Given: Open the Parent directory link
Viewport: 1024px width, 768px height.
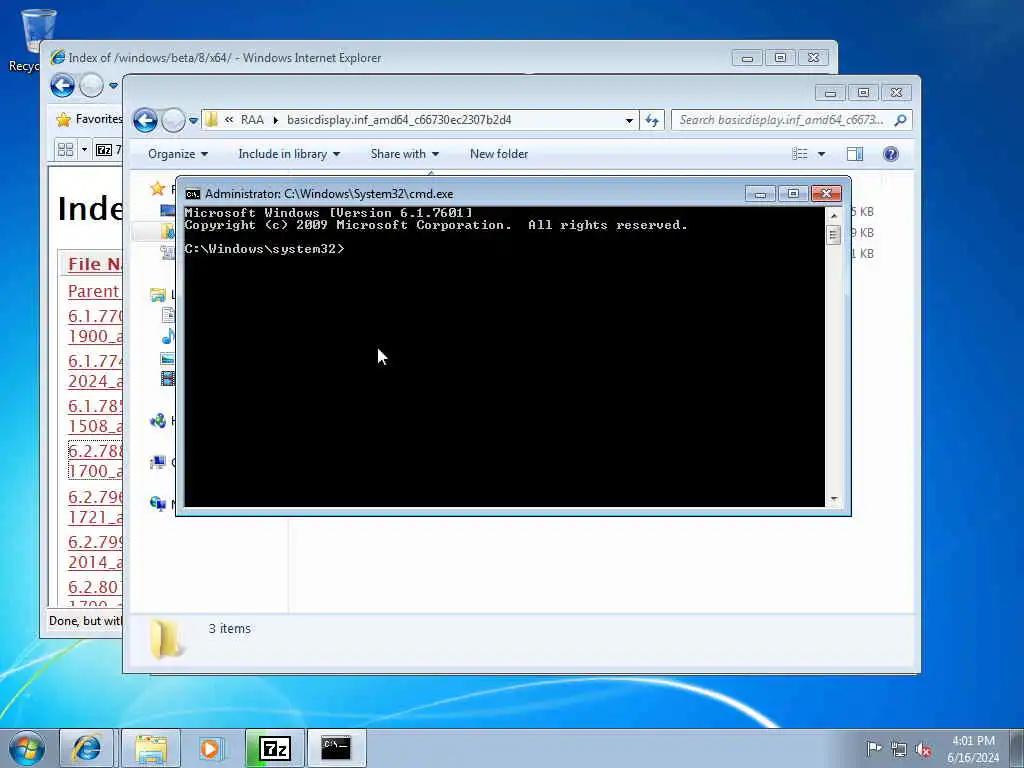Looking at the screenshot, I should [x=95, y=291].
